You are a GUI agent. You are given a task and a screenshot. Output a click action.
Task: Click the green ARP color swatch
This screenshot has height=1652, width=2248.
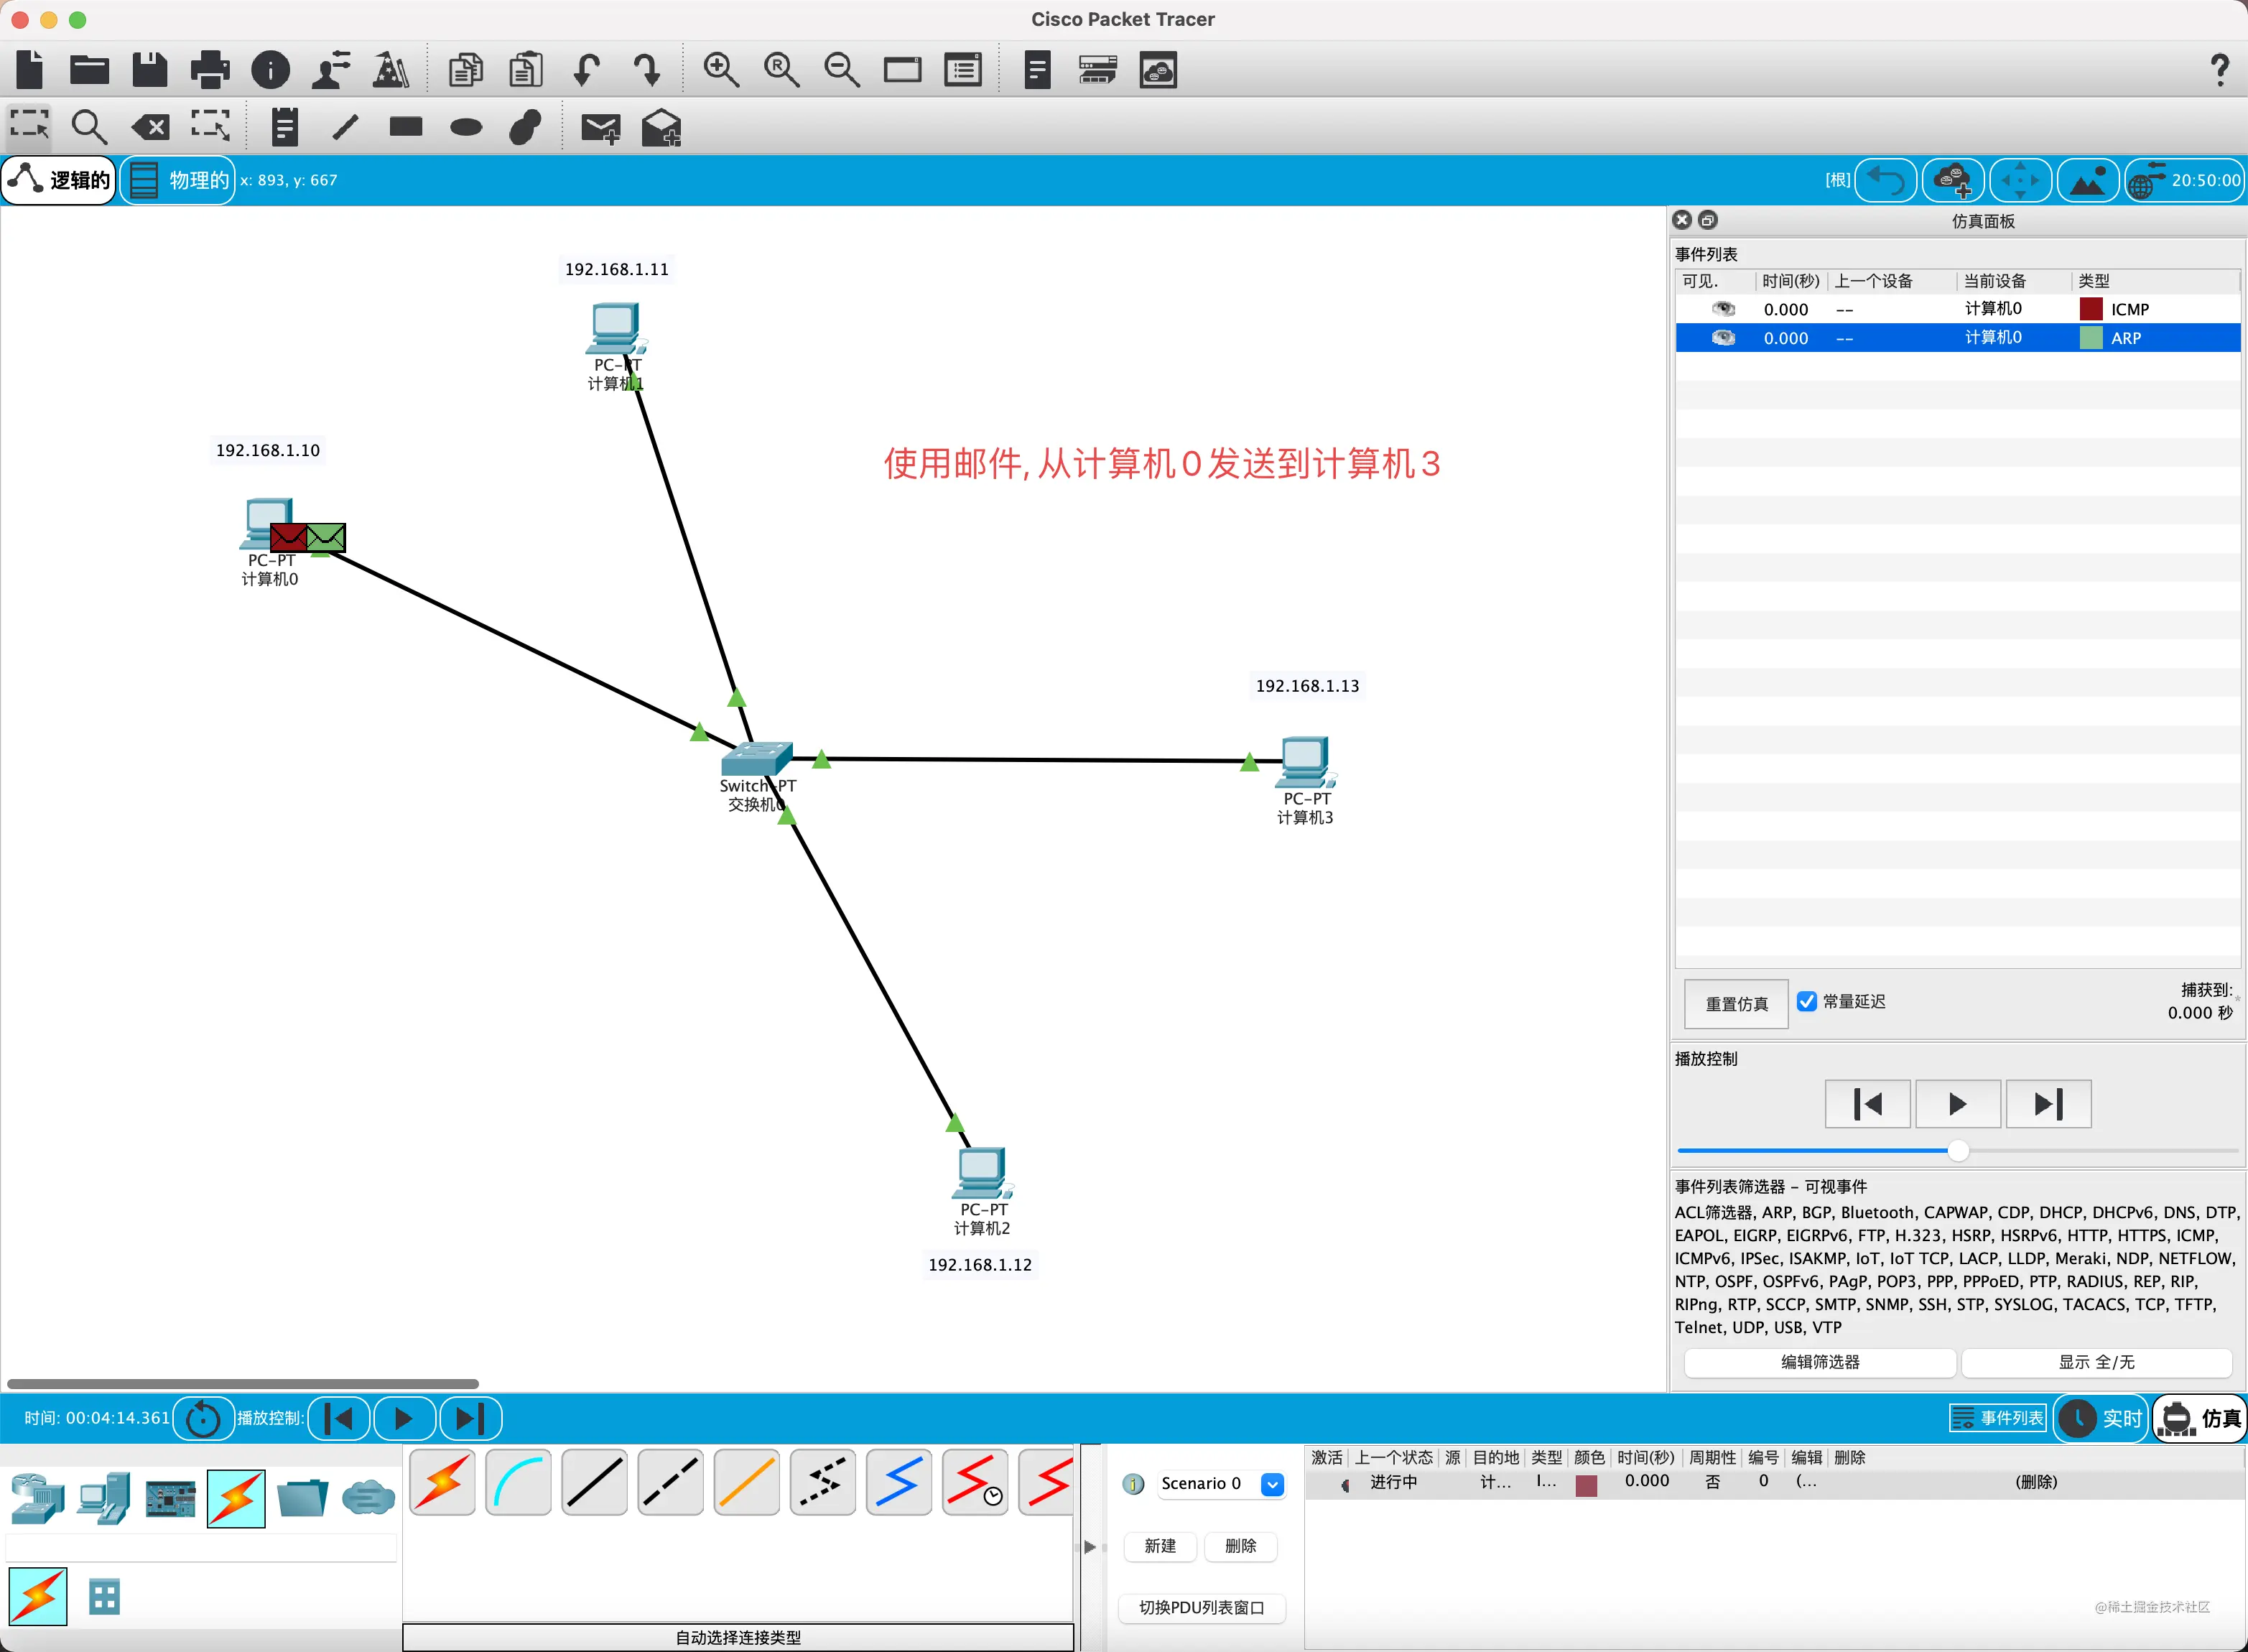(2090, 338)
